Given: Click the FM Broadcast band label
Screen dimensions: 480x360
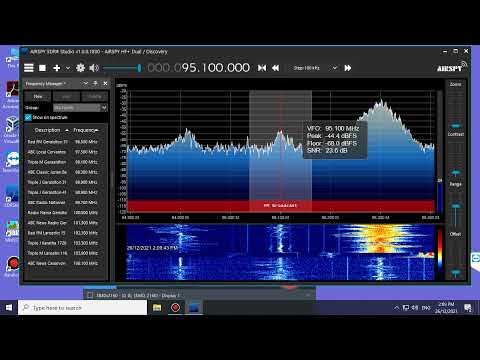Looking at the screenshot, I should 280,206.
